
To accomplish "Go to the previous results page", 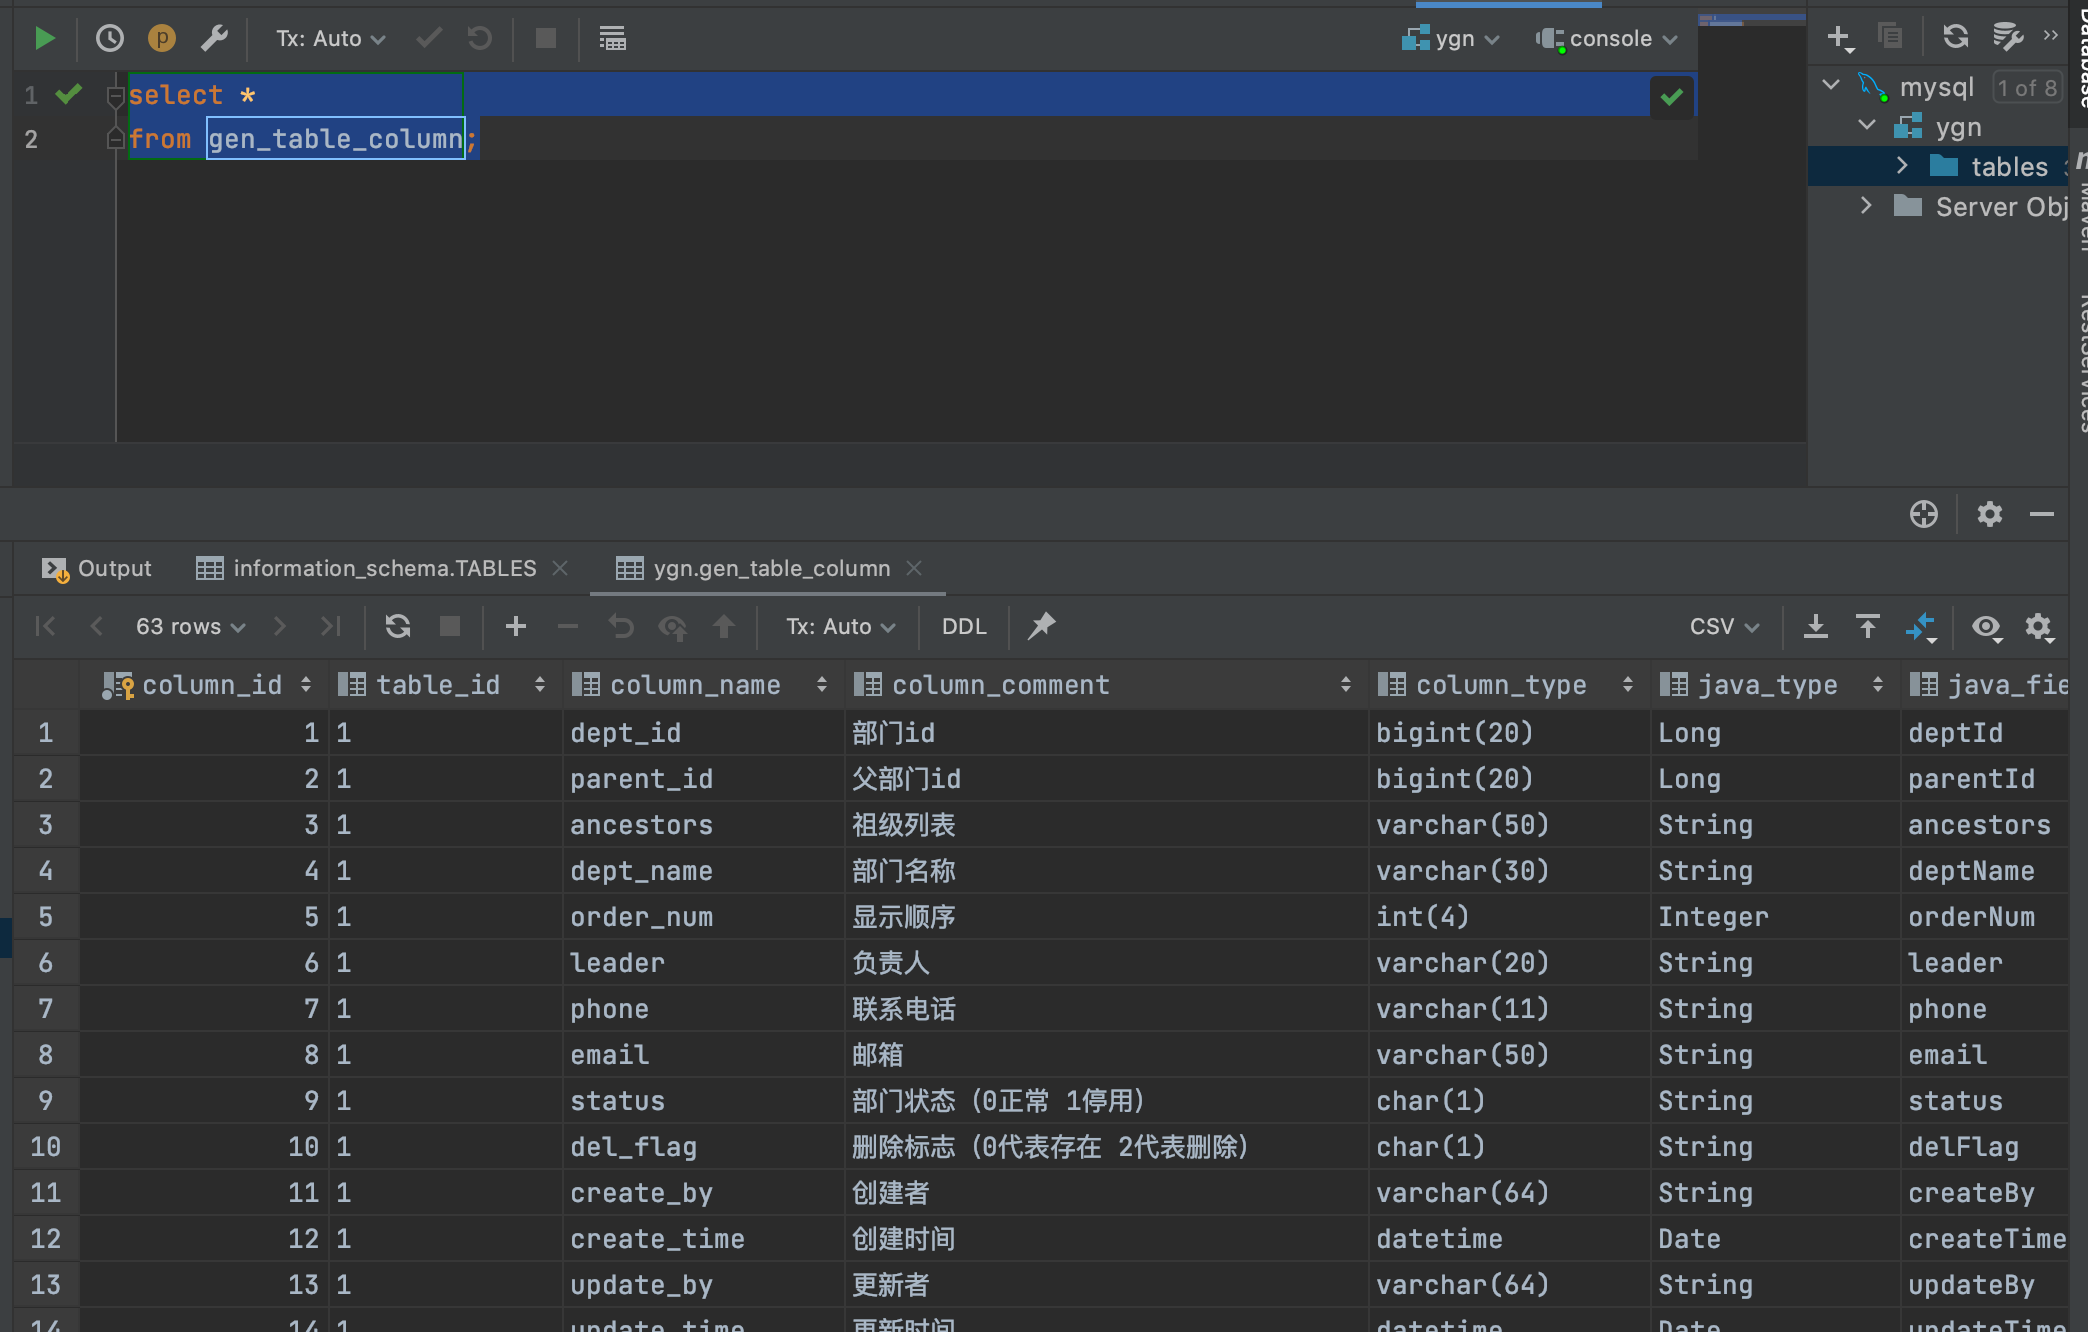I will pyautogui.click(x=97, y=626).
